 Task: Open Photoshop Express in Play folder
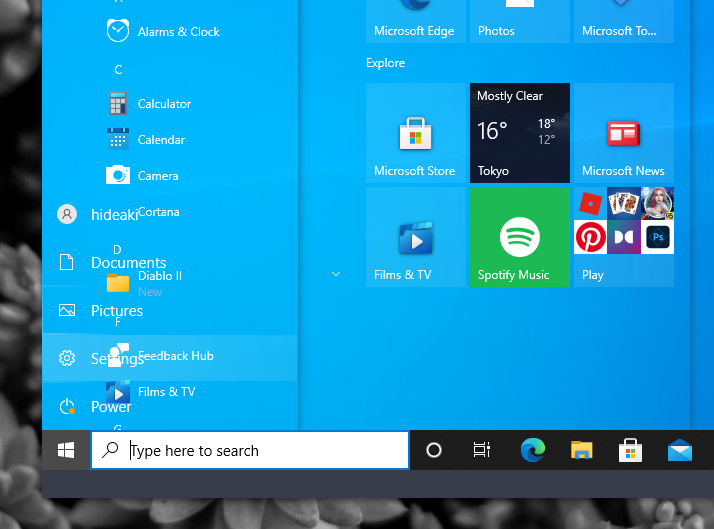tap(658, 237)
